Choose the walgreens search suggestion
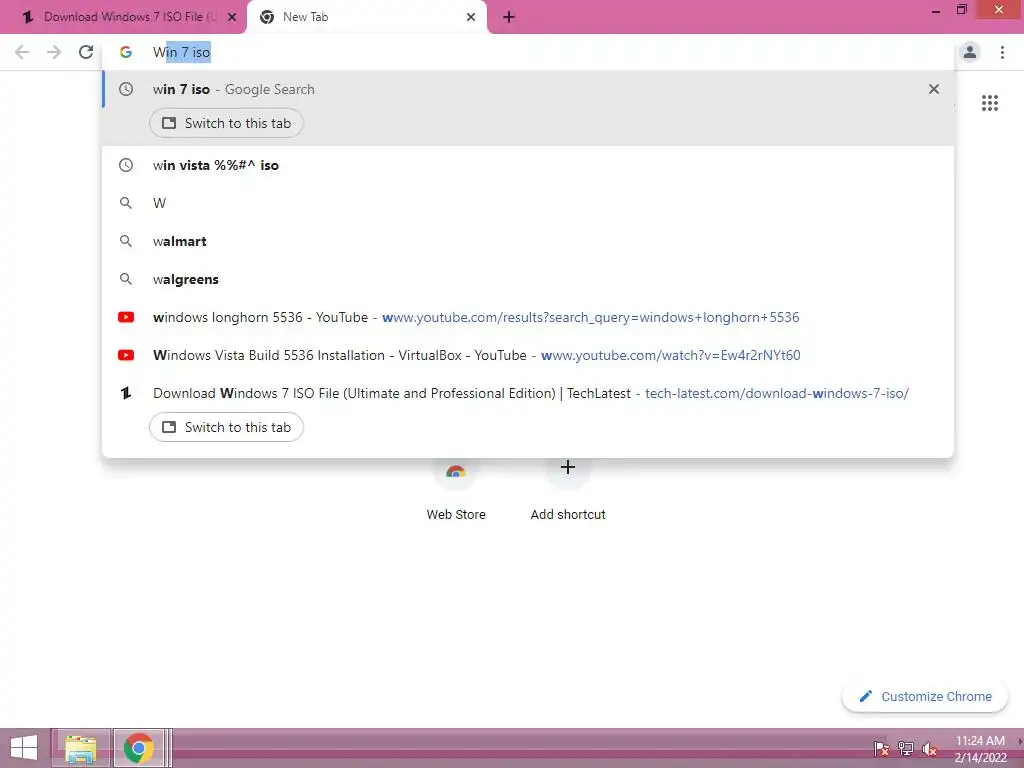 click(528, 279)
